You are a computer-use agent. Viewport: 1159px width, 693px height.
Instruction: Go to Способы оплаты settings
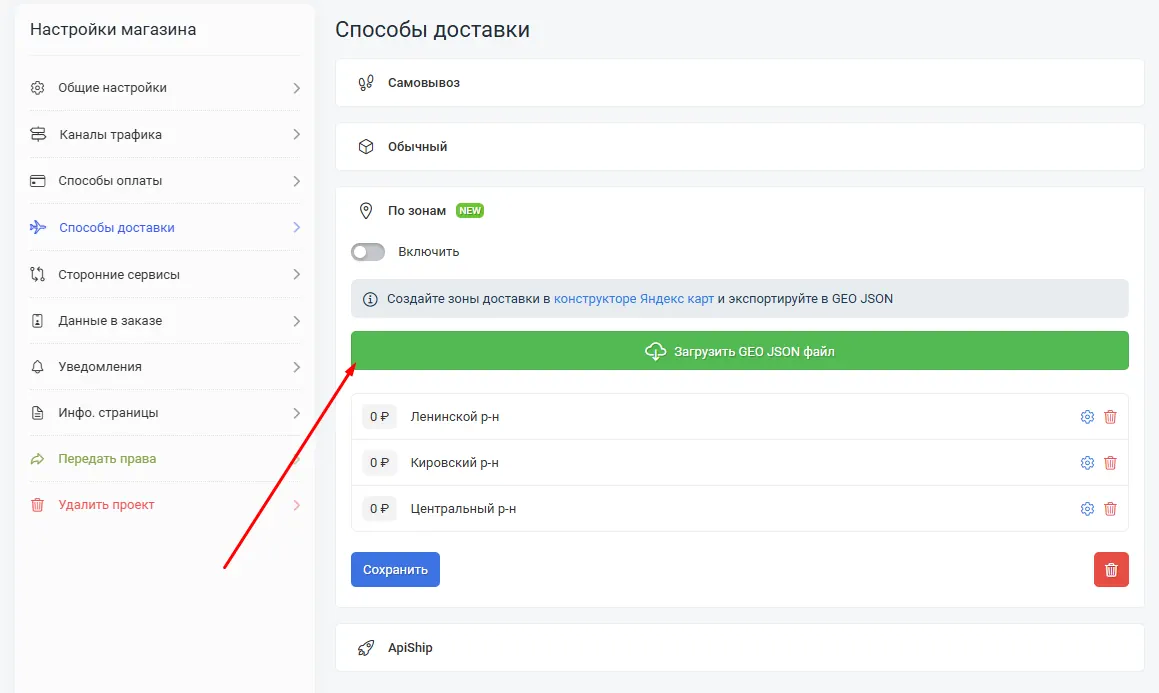[x=110, y=181]
